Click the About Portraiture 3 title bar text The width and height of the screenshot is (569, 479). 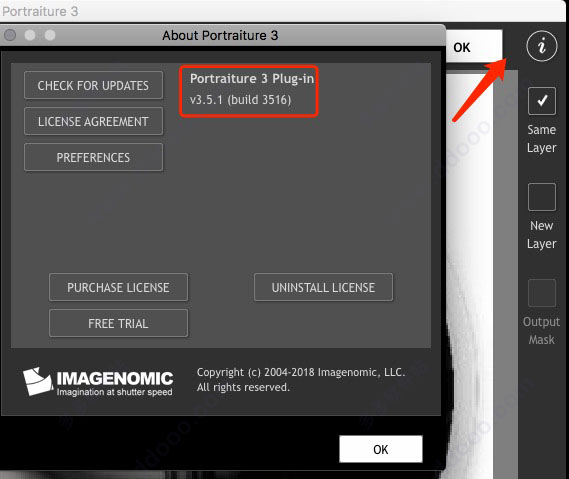tap(220, 35)
